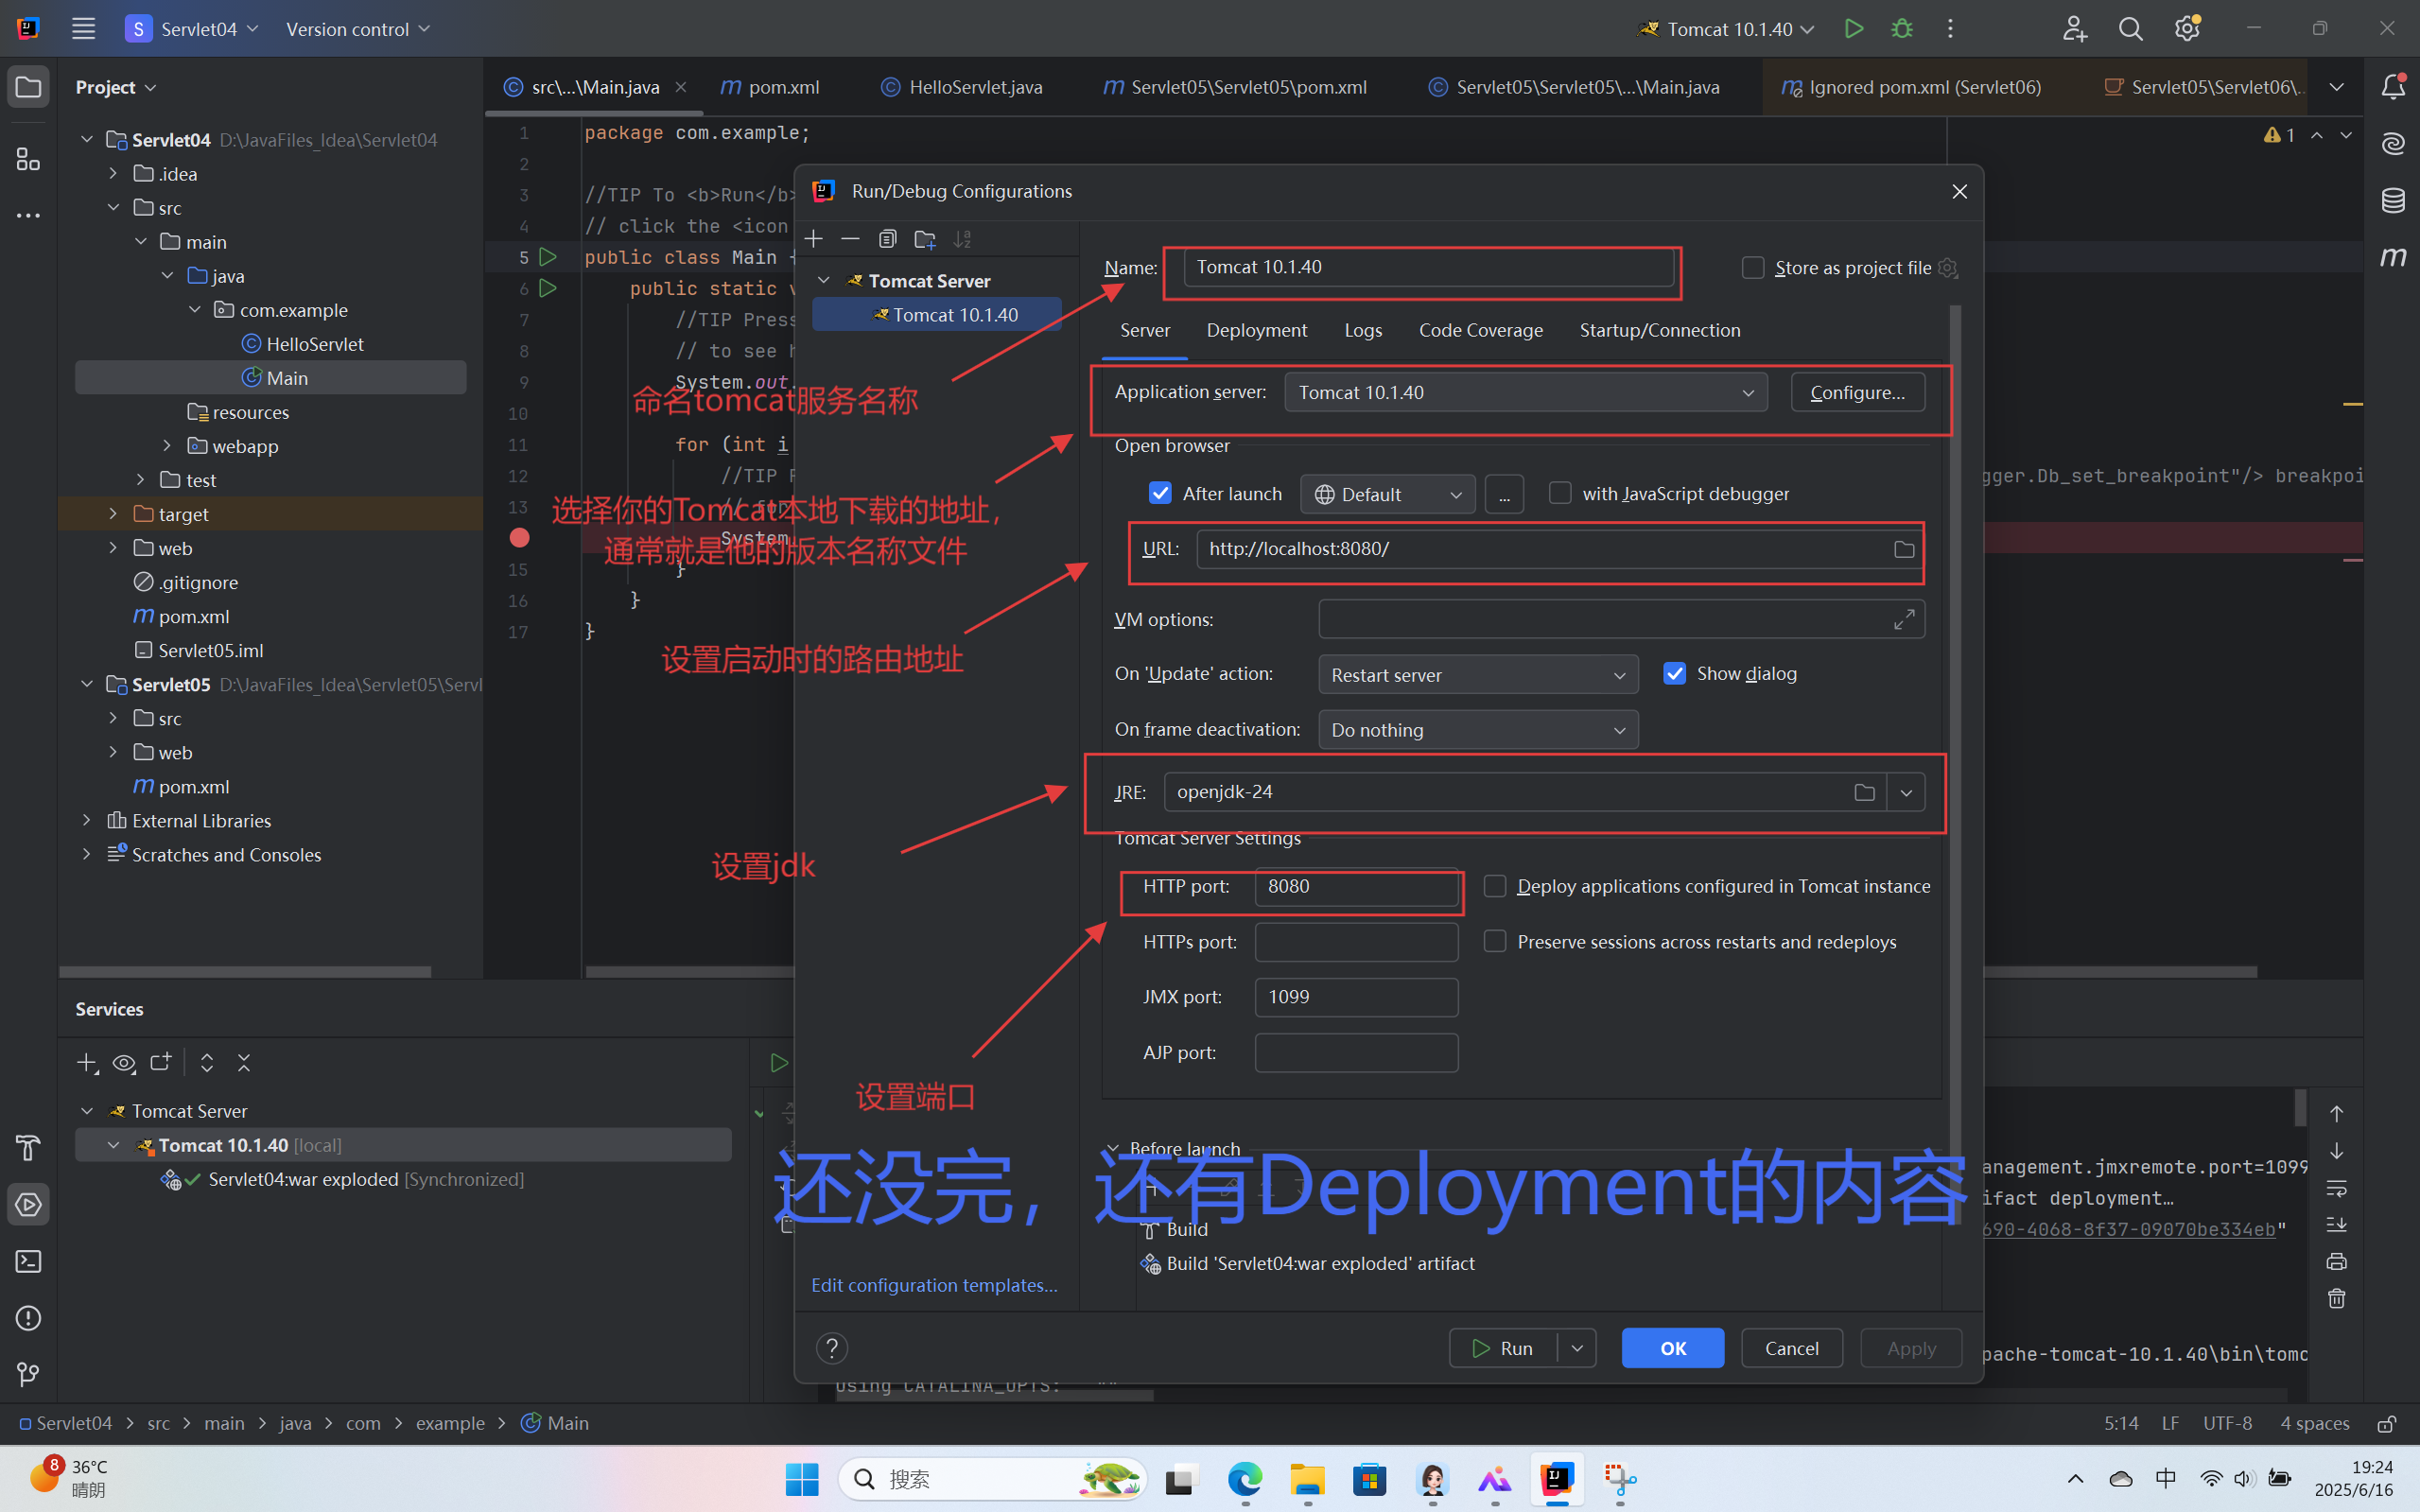Collapse the Servlet04 project tree node
Screen dimensions: 2420x1512
pyautogui.click(x=86, y=139)
